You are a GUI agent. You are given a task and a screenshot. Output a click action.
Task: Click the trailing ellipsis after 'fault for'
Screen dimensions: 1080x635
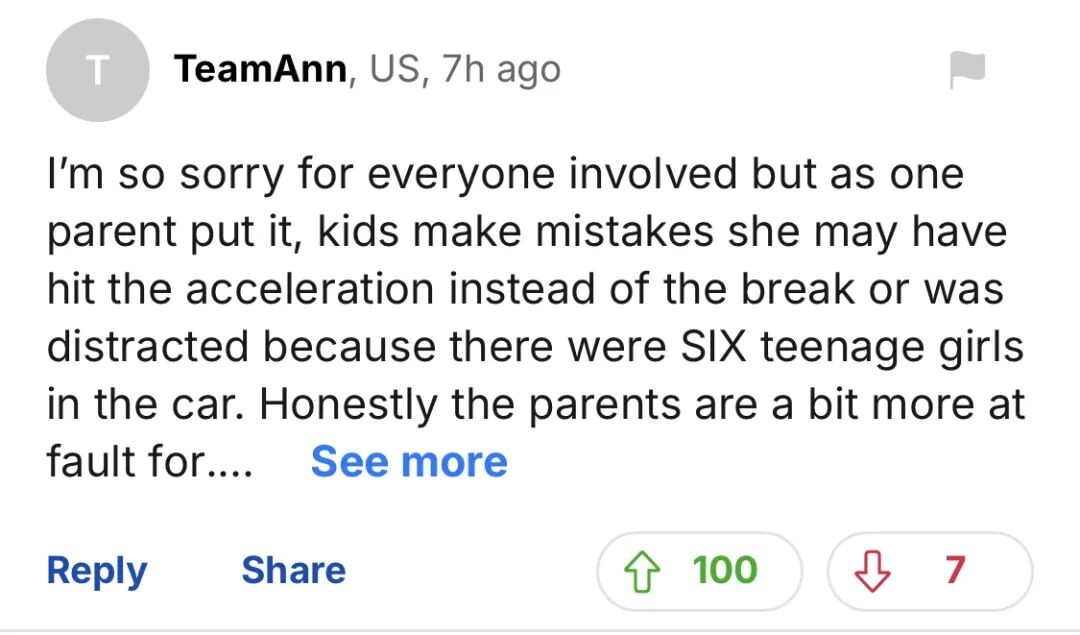tap(230, 464)
